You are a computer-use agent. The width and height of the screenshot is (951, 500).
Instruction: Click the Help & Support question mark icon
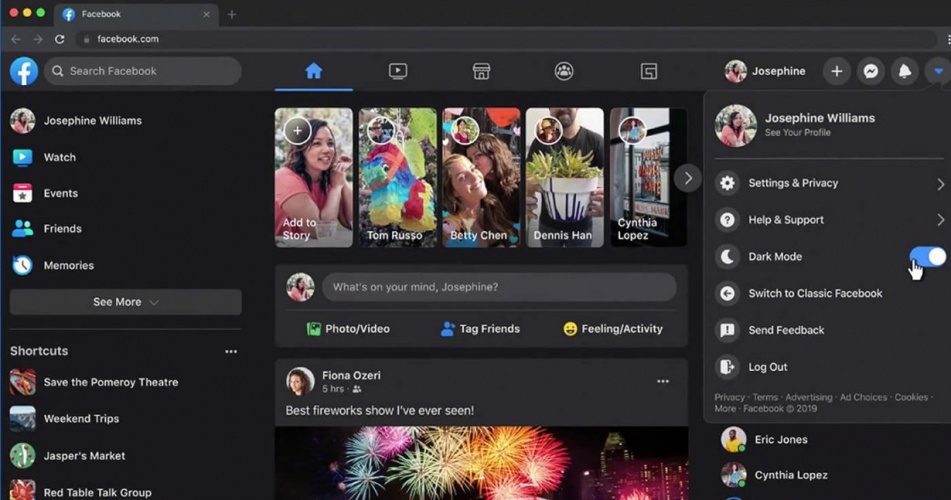(x=727, y=220)
